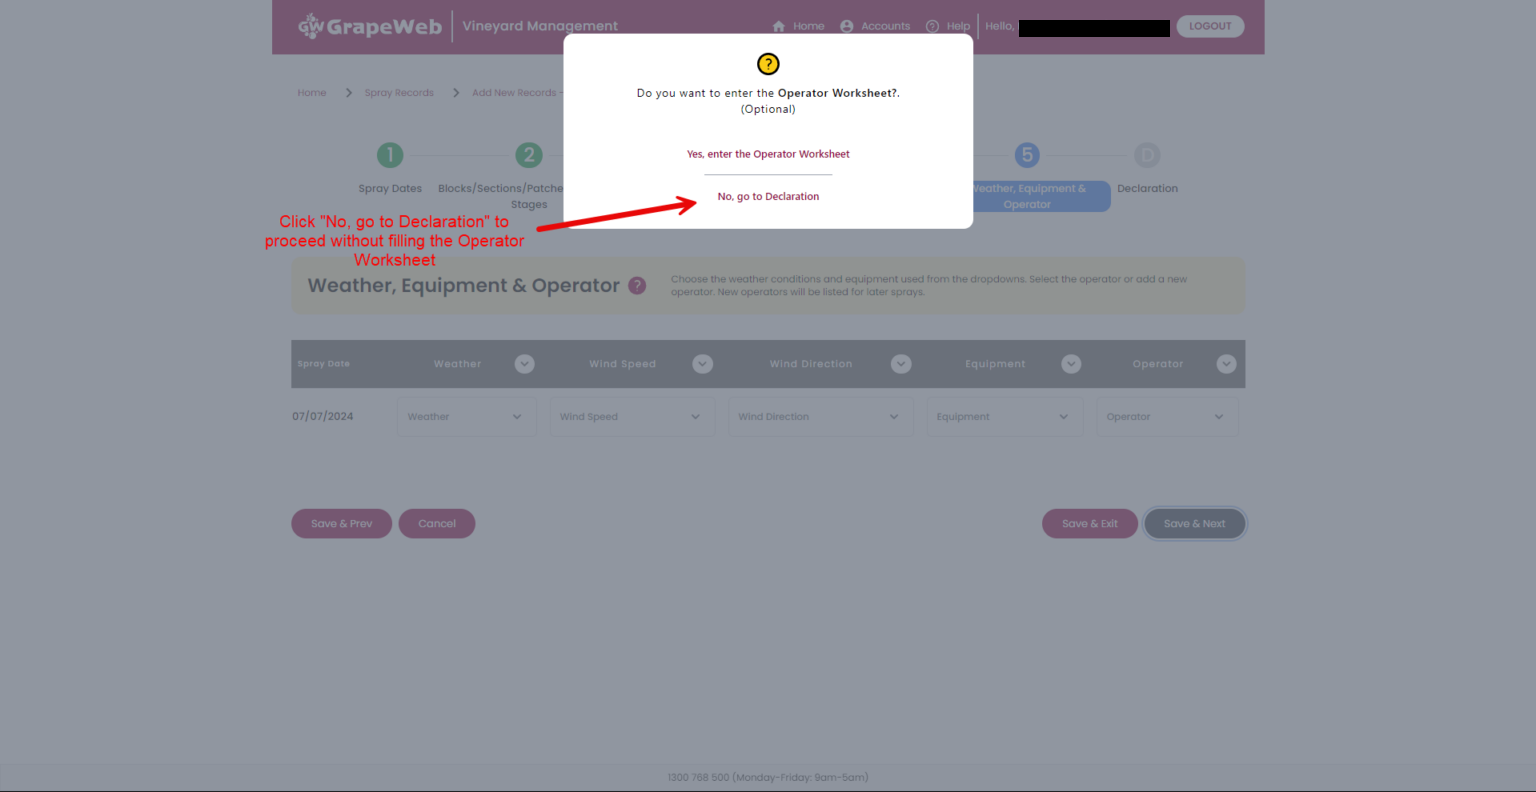Expand the Wind Speed column header chevron
The image size is (1536, 792).
(x=703, y=364)
